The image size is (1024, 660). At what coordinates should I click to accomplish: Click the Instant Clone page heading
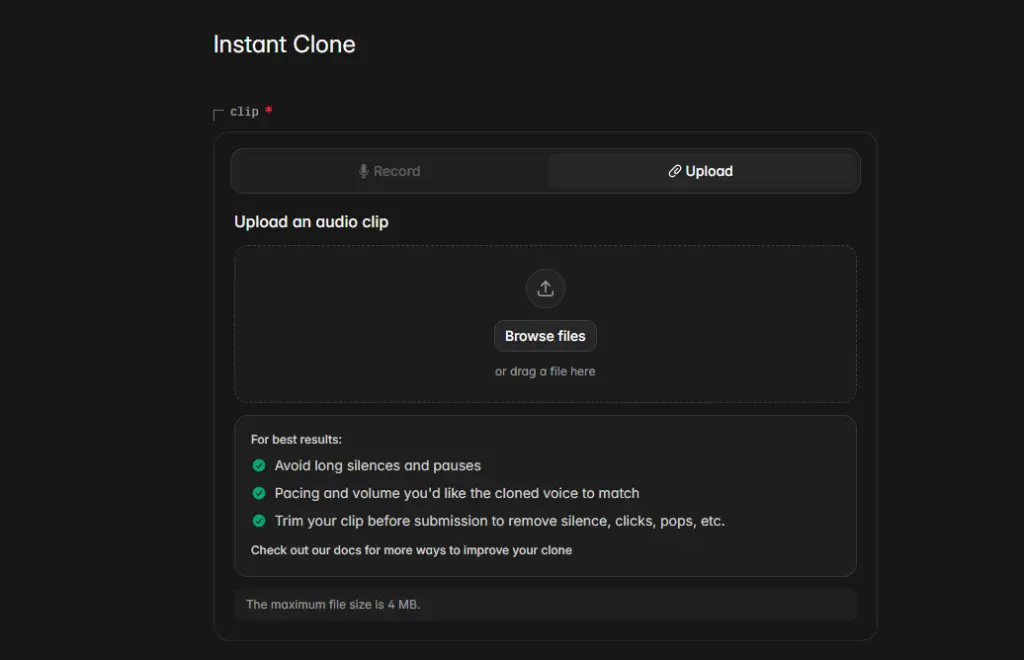coord(283,44)
